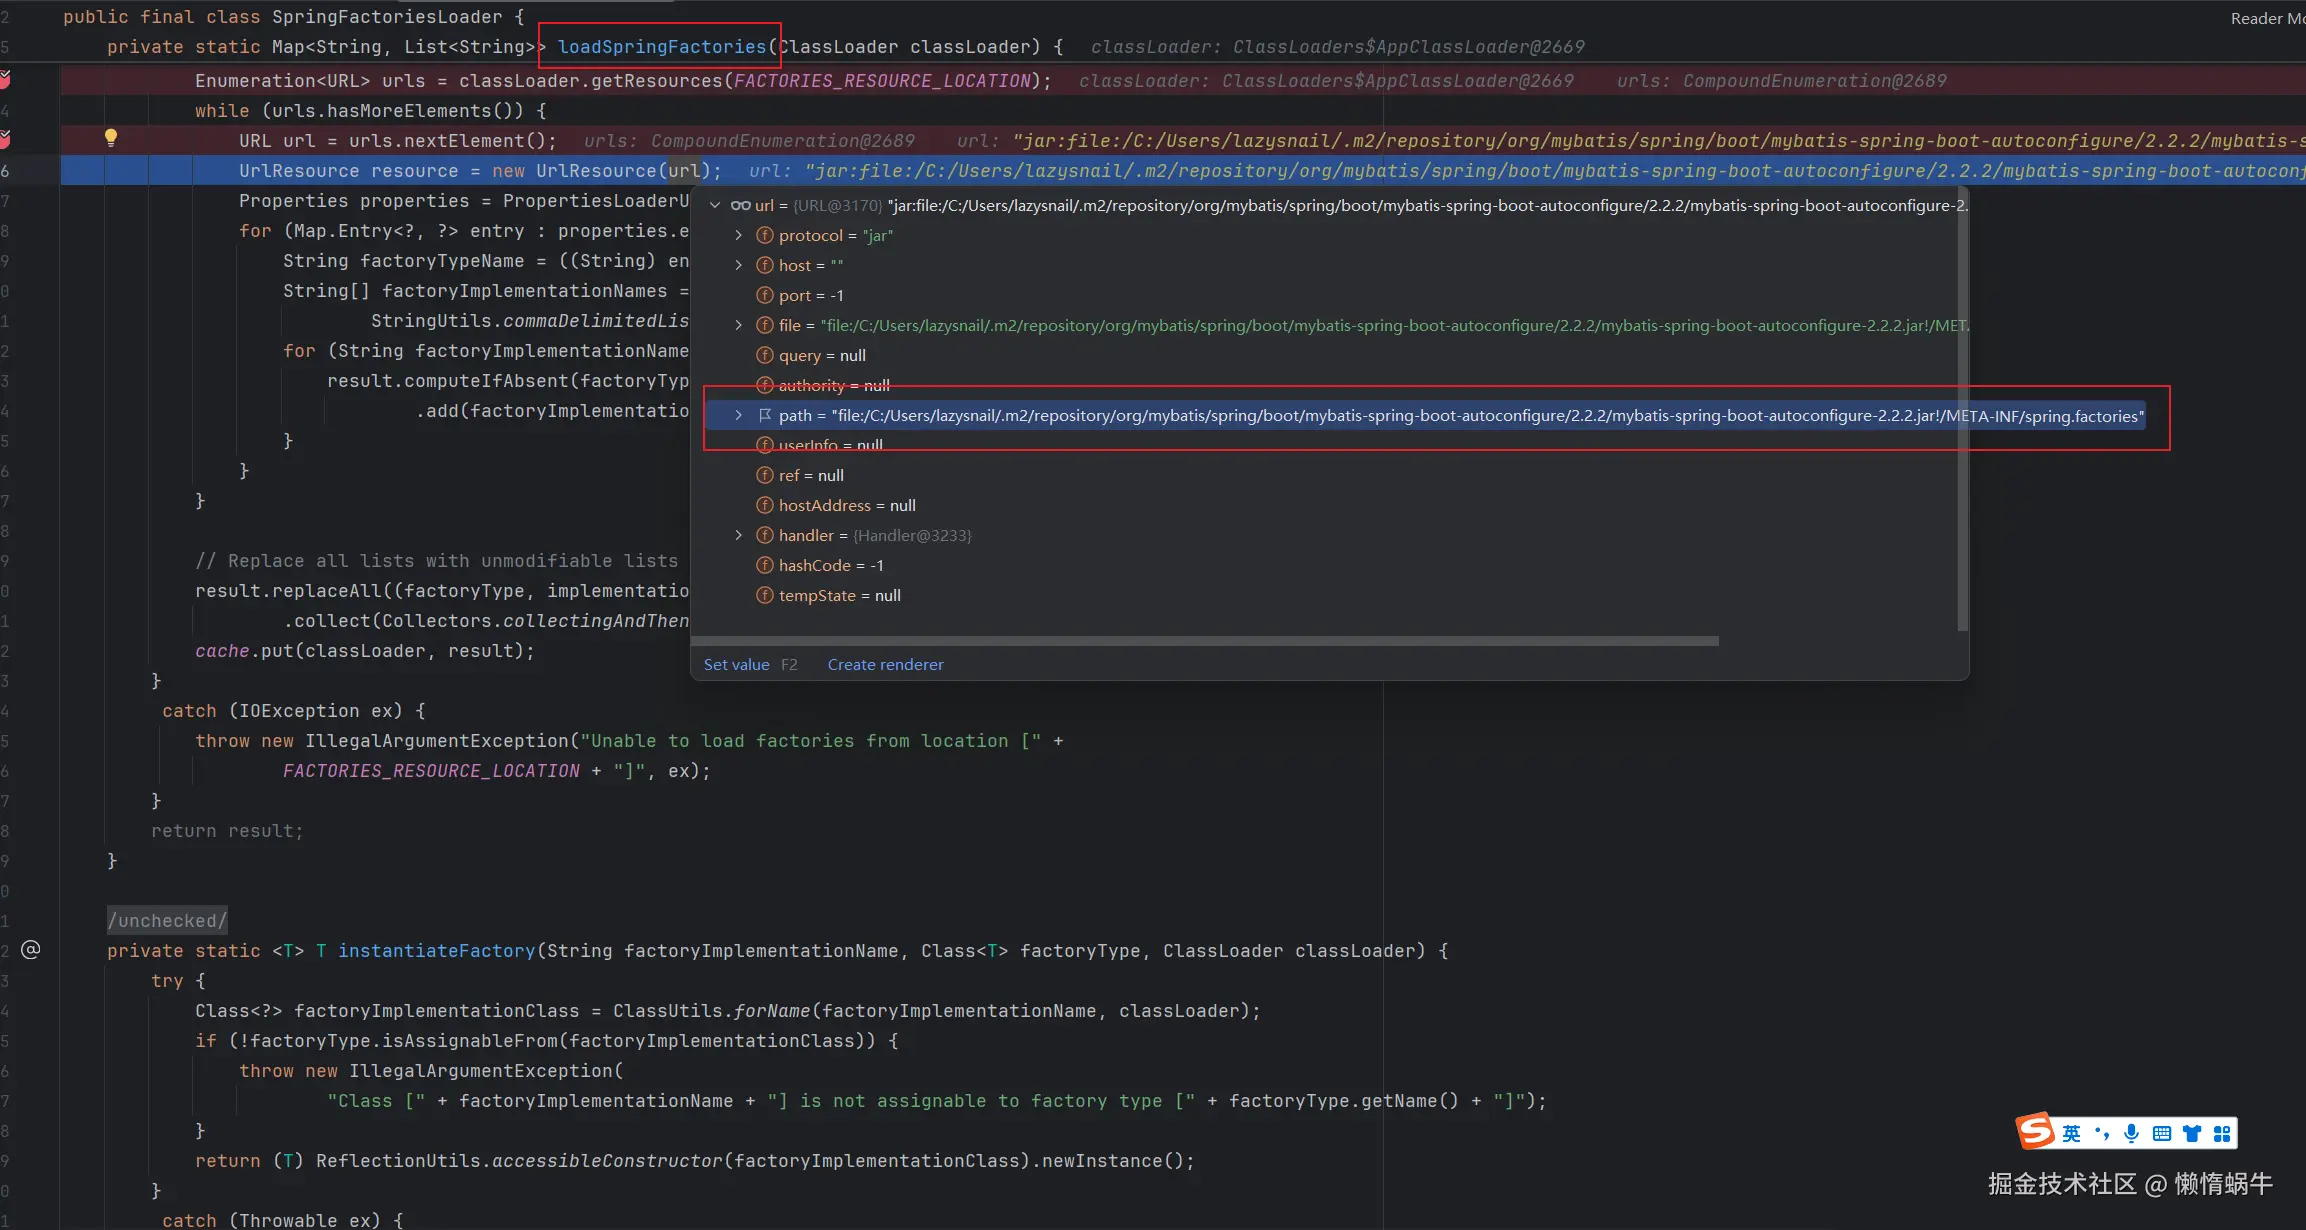Screen dimensions: 2306x1230
Task: Click the Sogou S logo icon
Action: pyautogui.click(x=2035, y=1132)
